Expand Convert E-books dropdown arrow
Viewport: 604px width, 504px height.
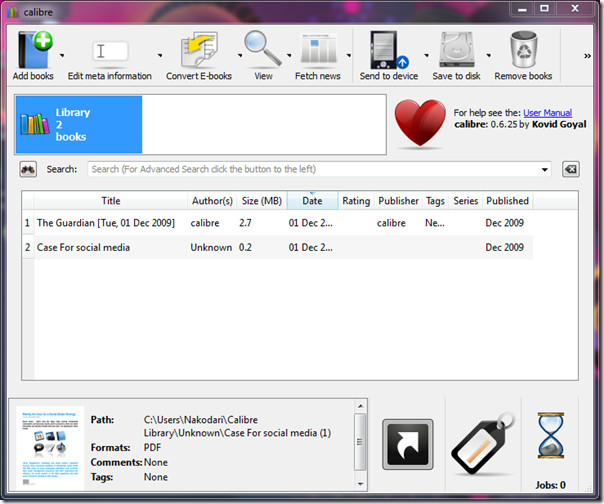[x=240, y=55]
